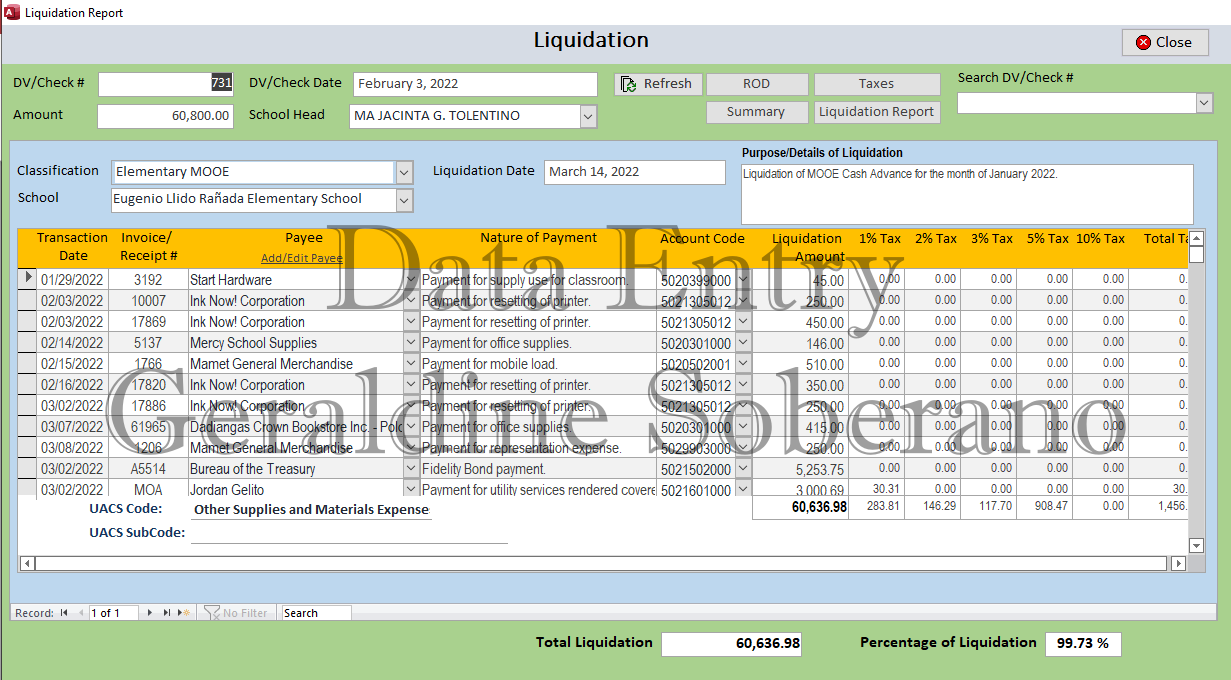Open the account code 5020399000 dropdown
Viewport: 1231px width, 680px height.
click(743, 280)
